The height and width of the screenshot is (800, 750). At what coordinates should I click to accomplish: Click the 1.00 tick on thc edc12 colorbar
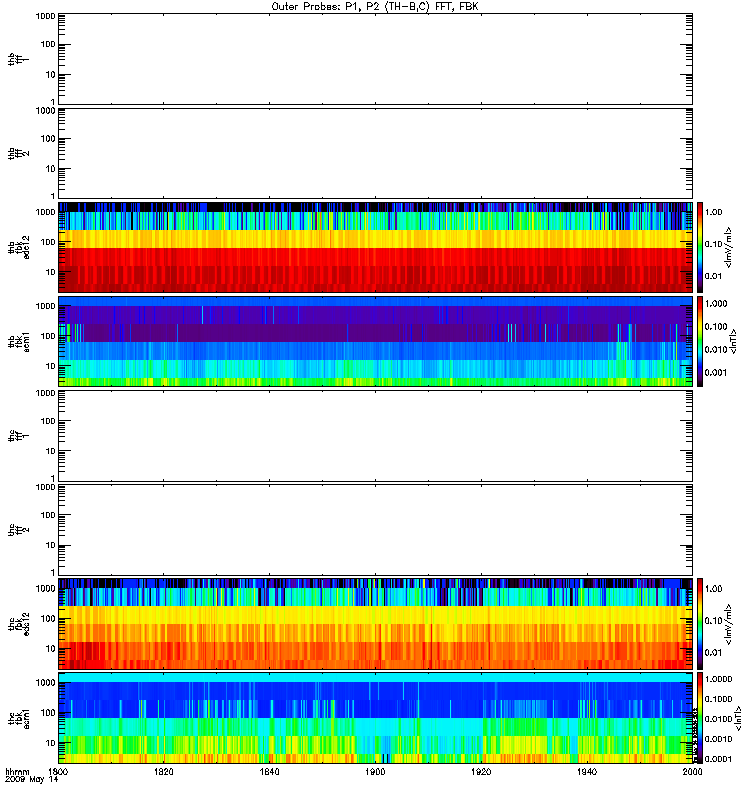tap(713, 589)
